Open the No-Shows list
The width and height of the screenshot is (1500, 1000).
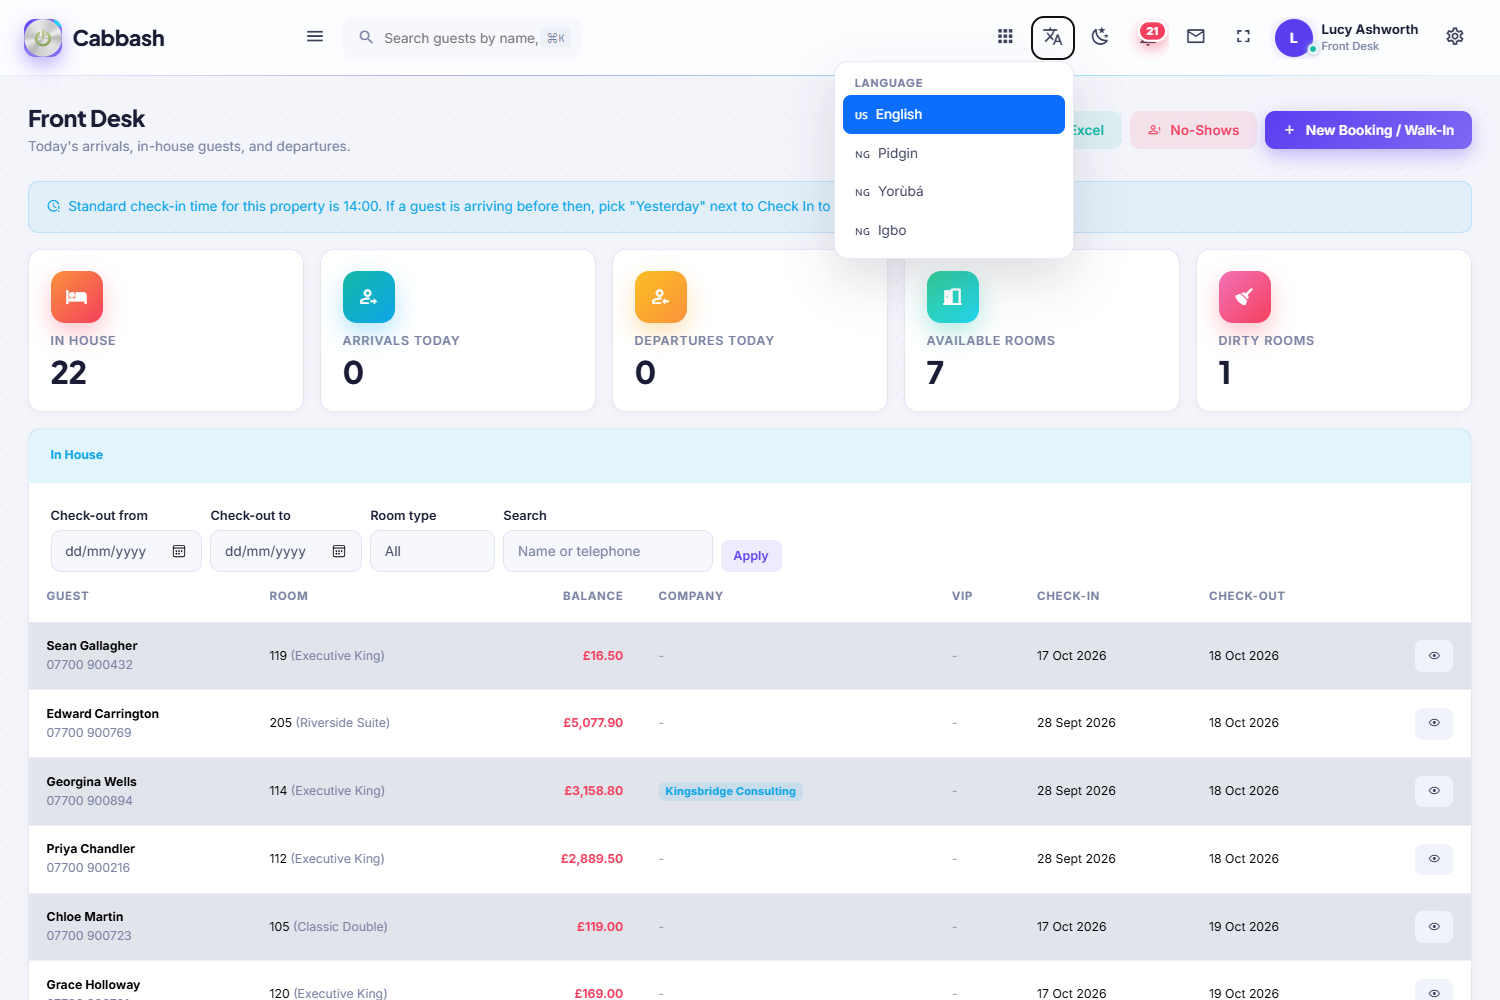(x=1193, y=130)
